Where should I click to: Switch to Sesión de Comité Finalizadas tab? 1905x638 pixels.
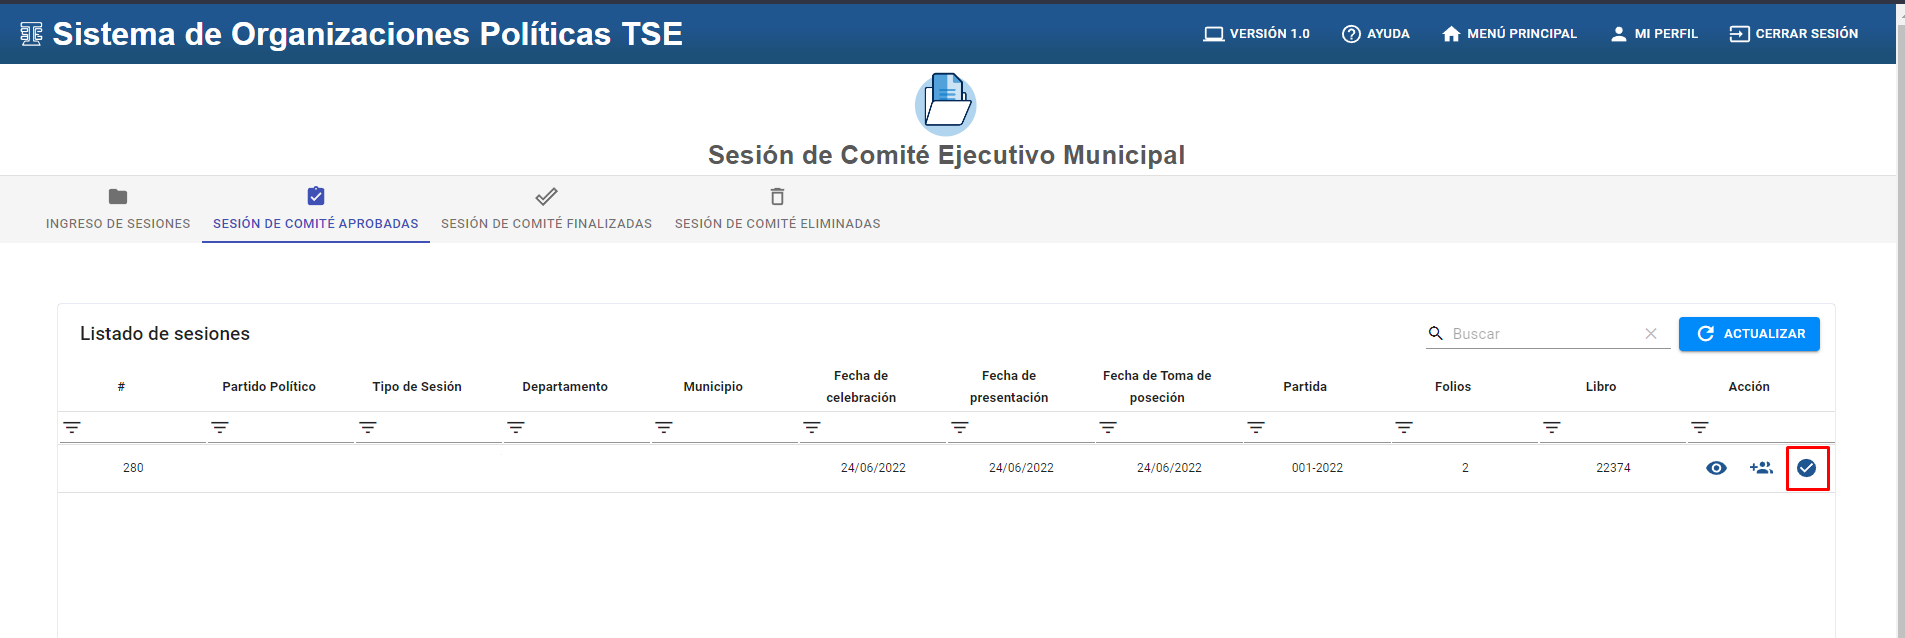546,210
